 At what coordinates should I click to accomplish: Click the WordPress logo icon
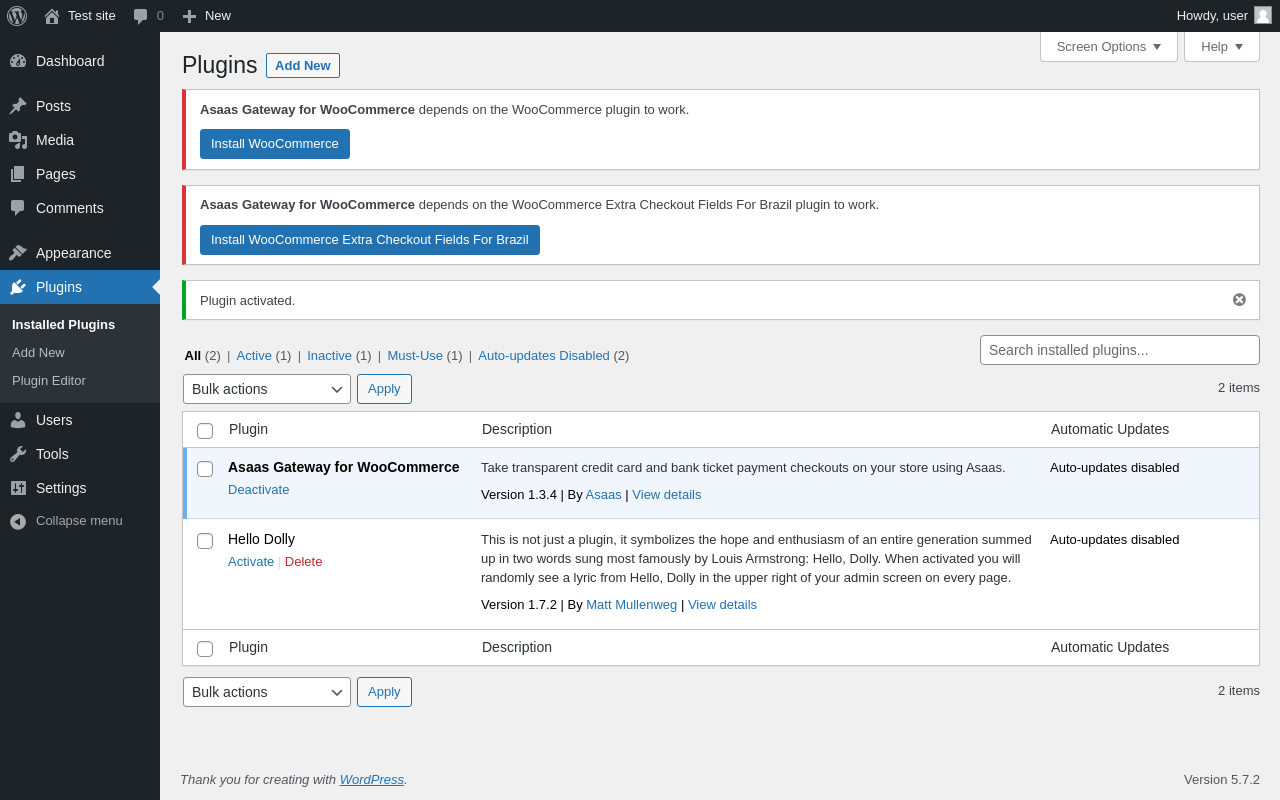(17, 16)
